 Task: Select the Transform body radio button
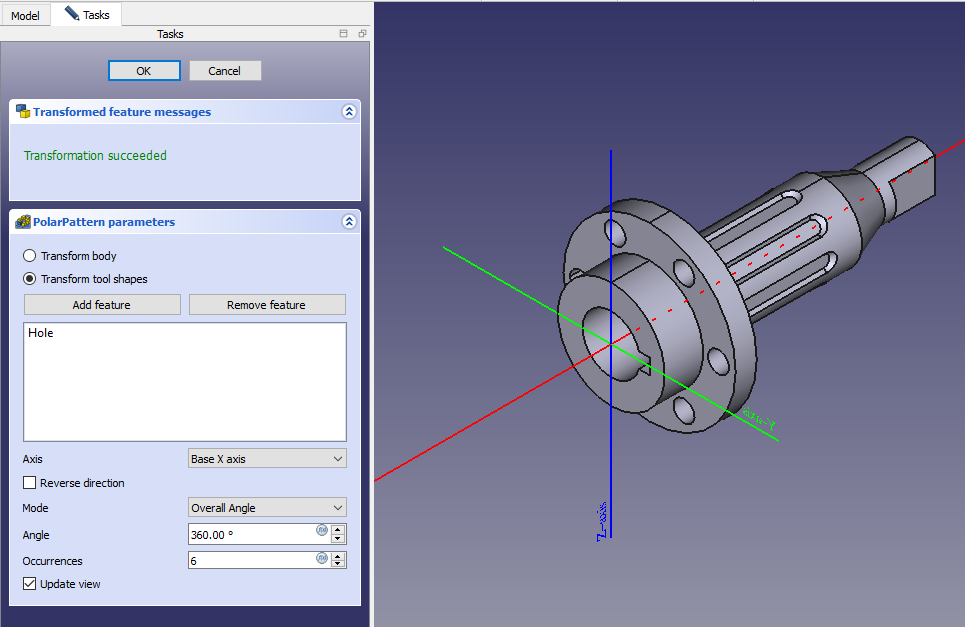pos(30,256)
